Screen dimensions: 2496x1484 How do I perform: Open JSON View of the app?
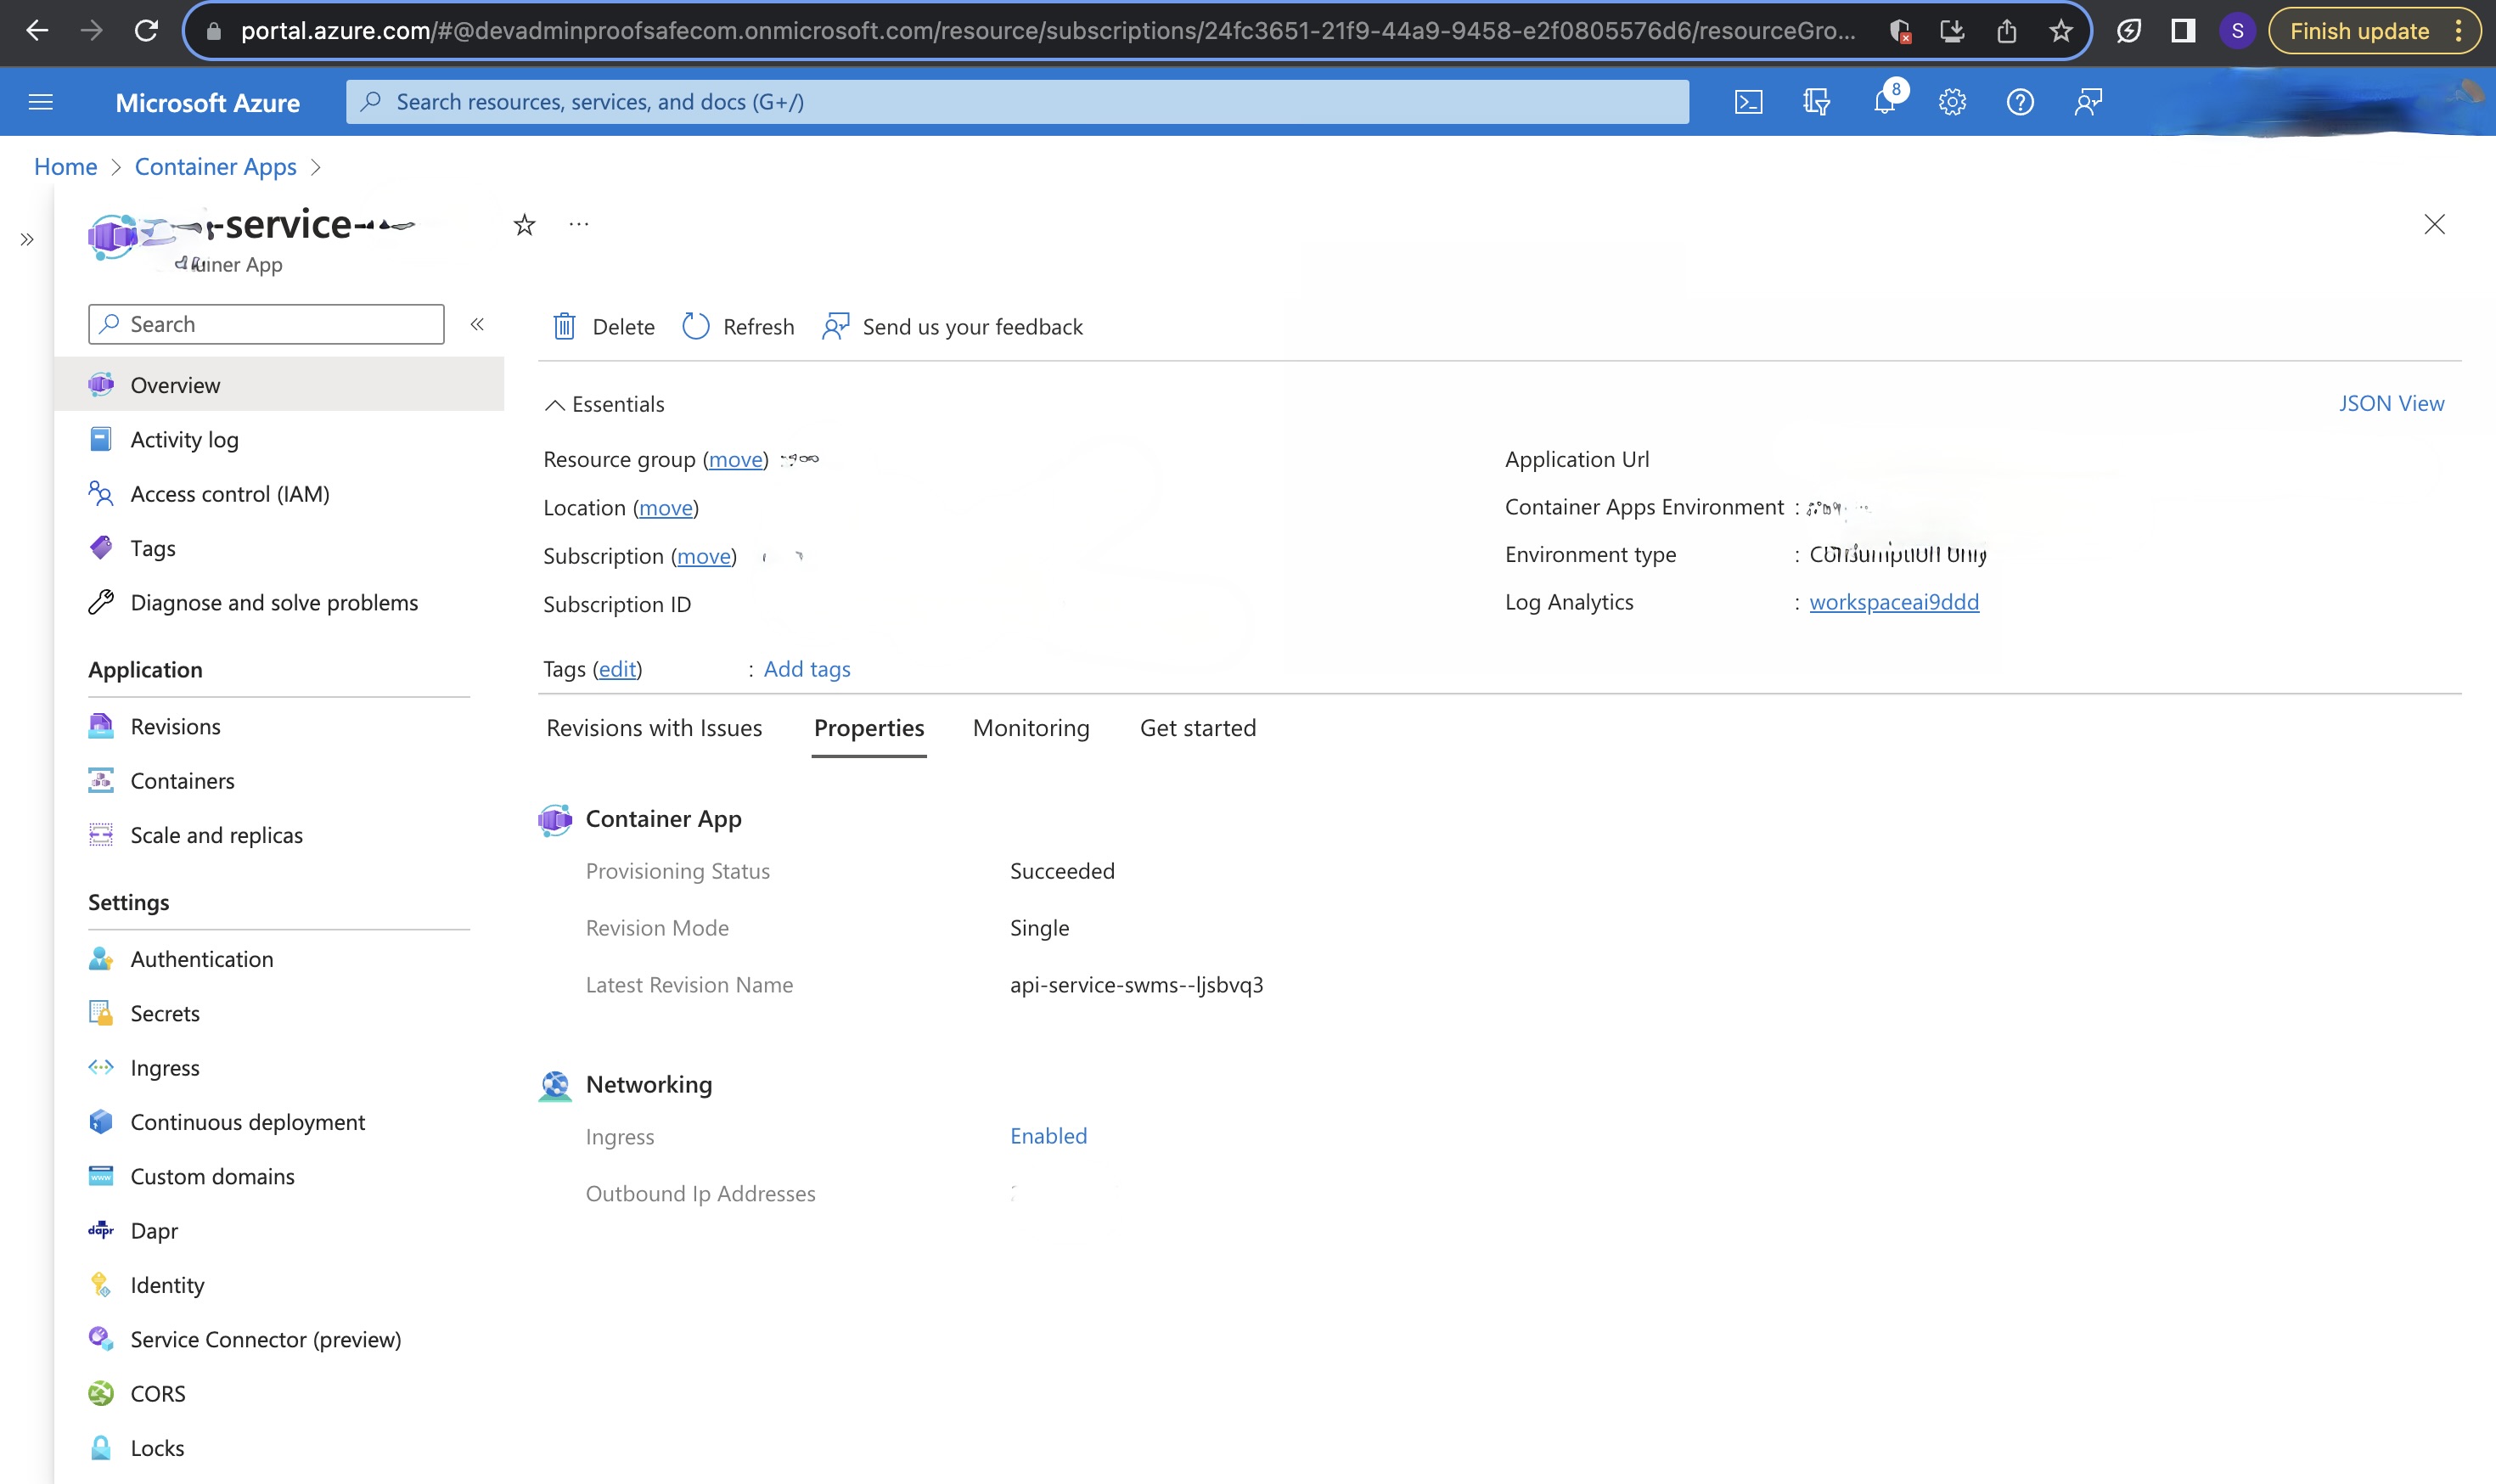pyautogui.click(x=2391, y=403)
